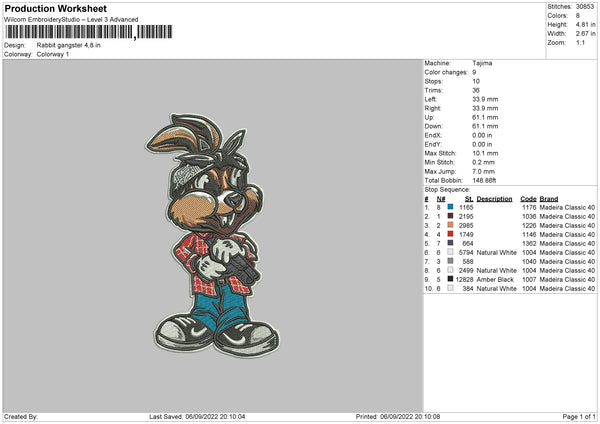Click the Production Worksheet title
The width and height of the screenshot is (600, 424).
pos(55,8)
